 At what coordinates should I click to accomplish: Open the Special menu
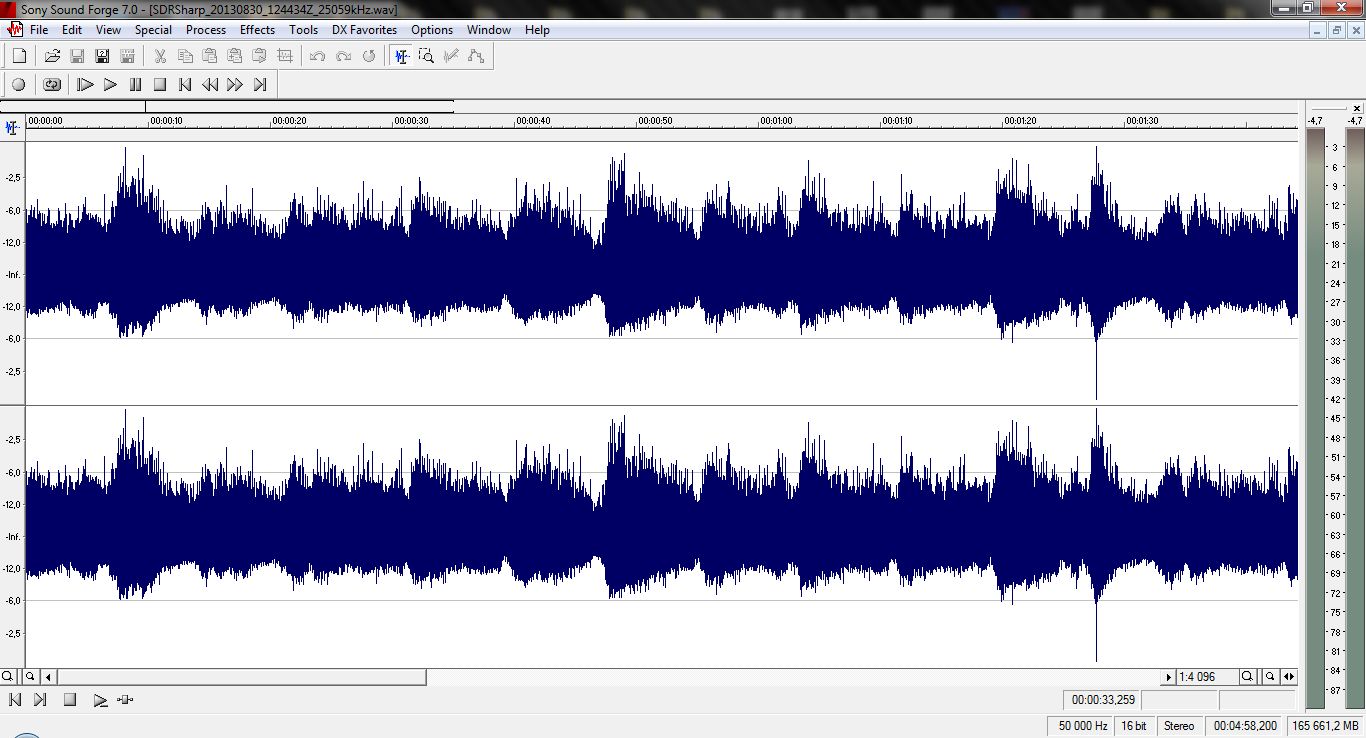[153, 30]
